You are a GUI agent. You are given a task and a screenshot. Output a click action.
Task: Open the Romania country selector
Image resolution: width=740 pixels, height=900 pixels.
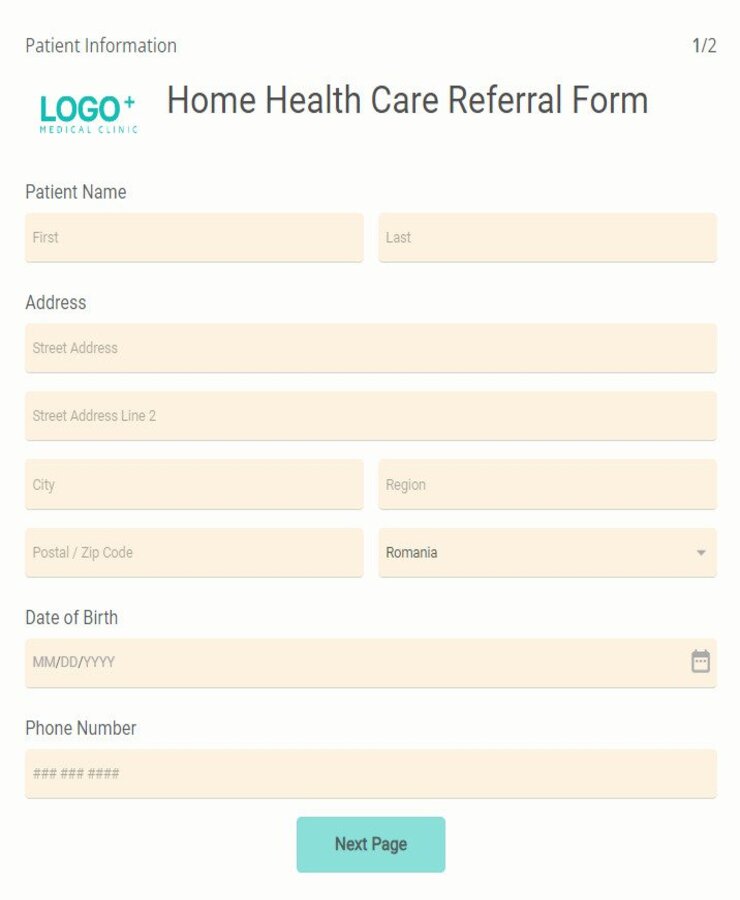coord(547,552)
